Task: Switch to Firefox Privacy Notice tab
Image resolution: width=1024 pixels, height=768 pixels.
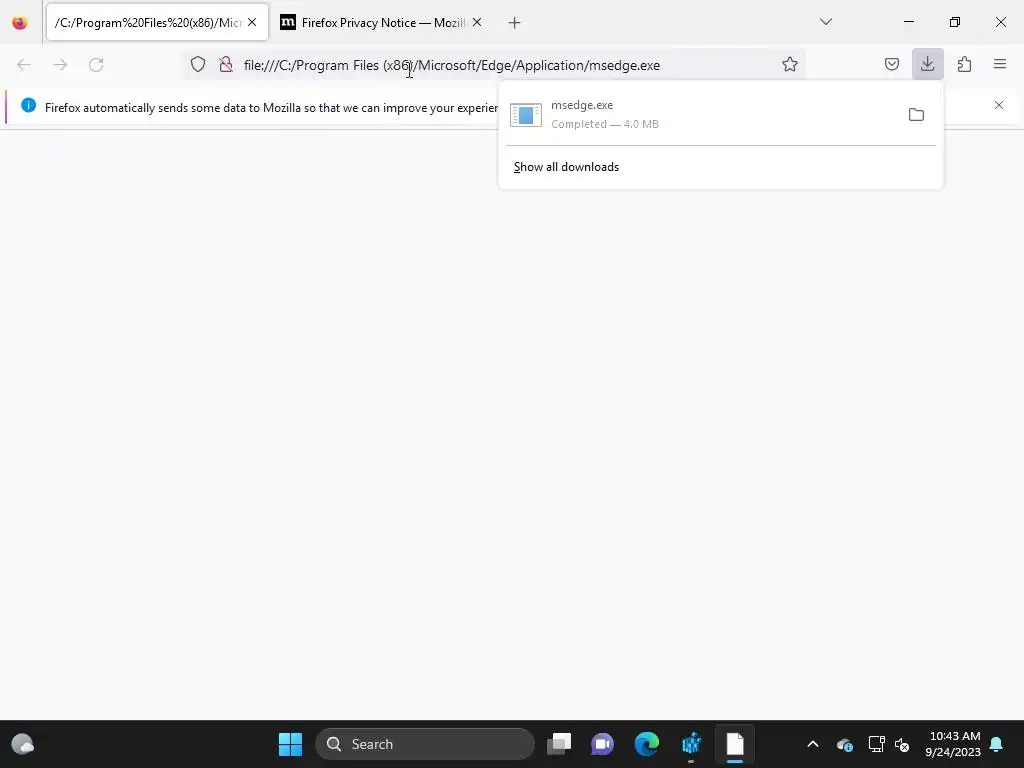Action: click(382, 22)
